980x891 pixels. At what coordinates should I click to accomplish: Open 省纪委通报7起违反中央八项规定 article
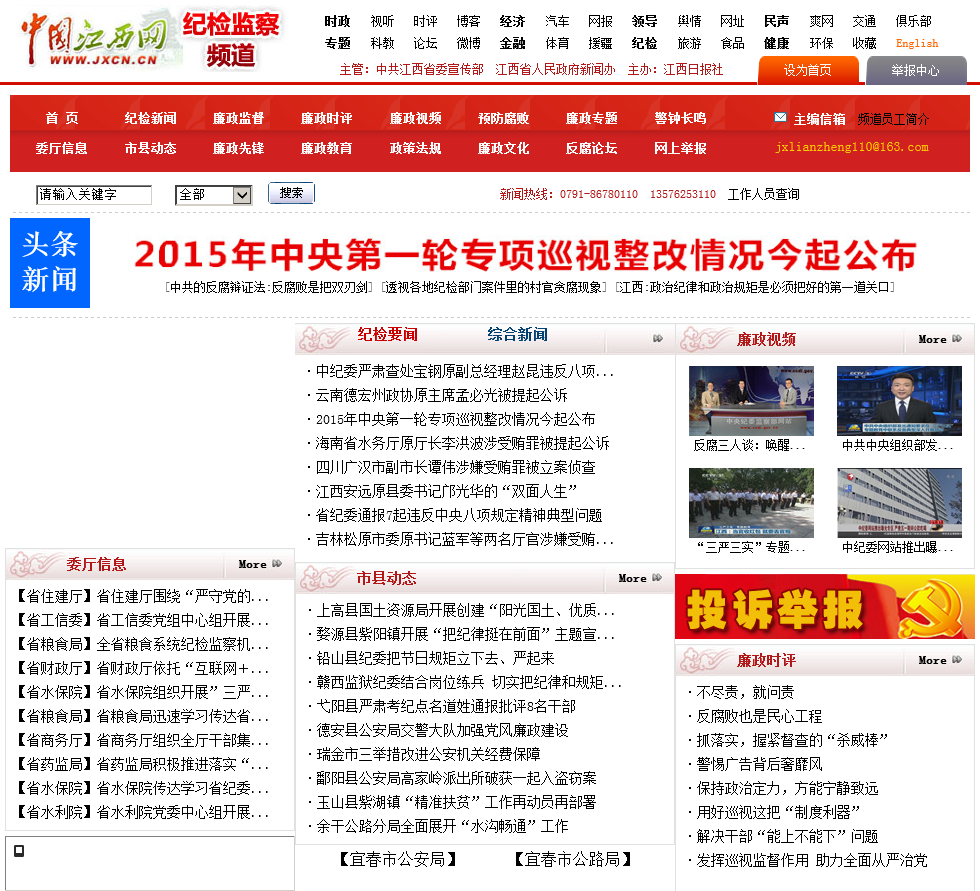pyautogui.click(x=459, y=515)
